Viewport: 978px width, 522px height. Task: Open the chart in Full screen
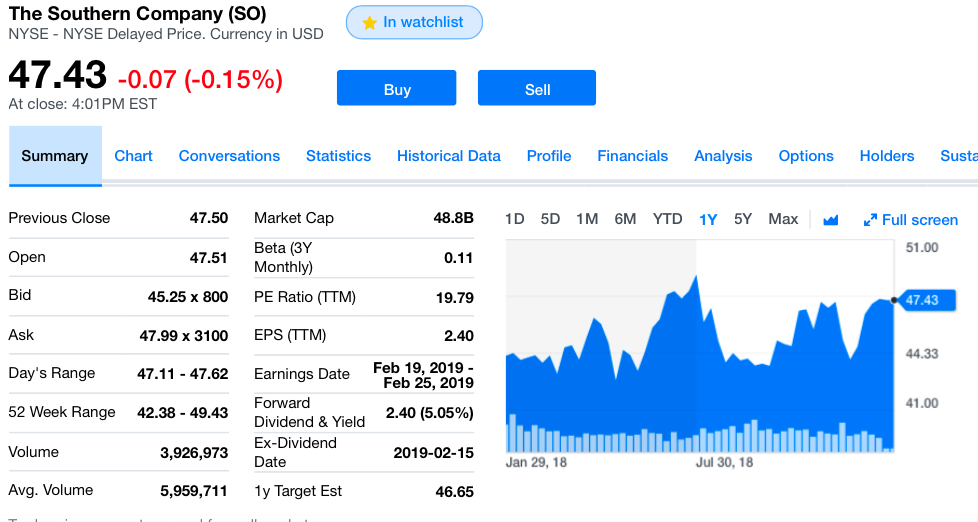pos(910,220)
